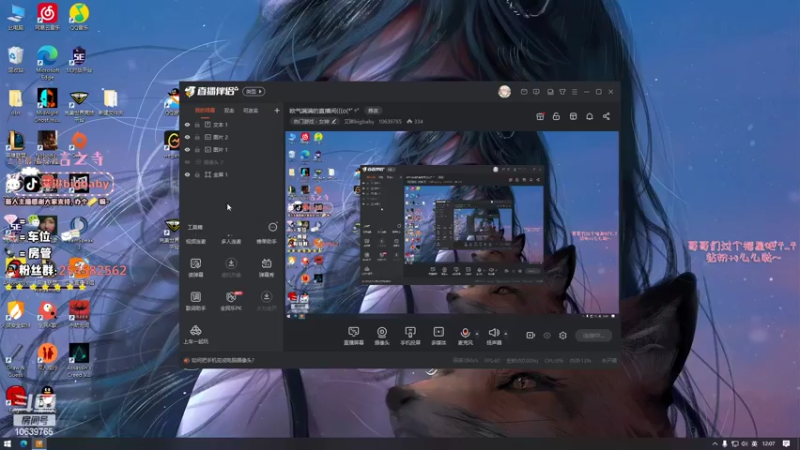The width and height of the screenshot is (800, 450).
Task: Toggle lock on 文本 1 layer
Action: (x=197, y=124)
